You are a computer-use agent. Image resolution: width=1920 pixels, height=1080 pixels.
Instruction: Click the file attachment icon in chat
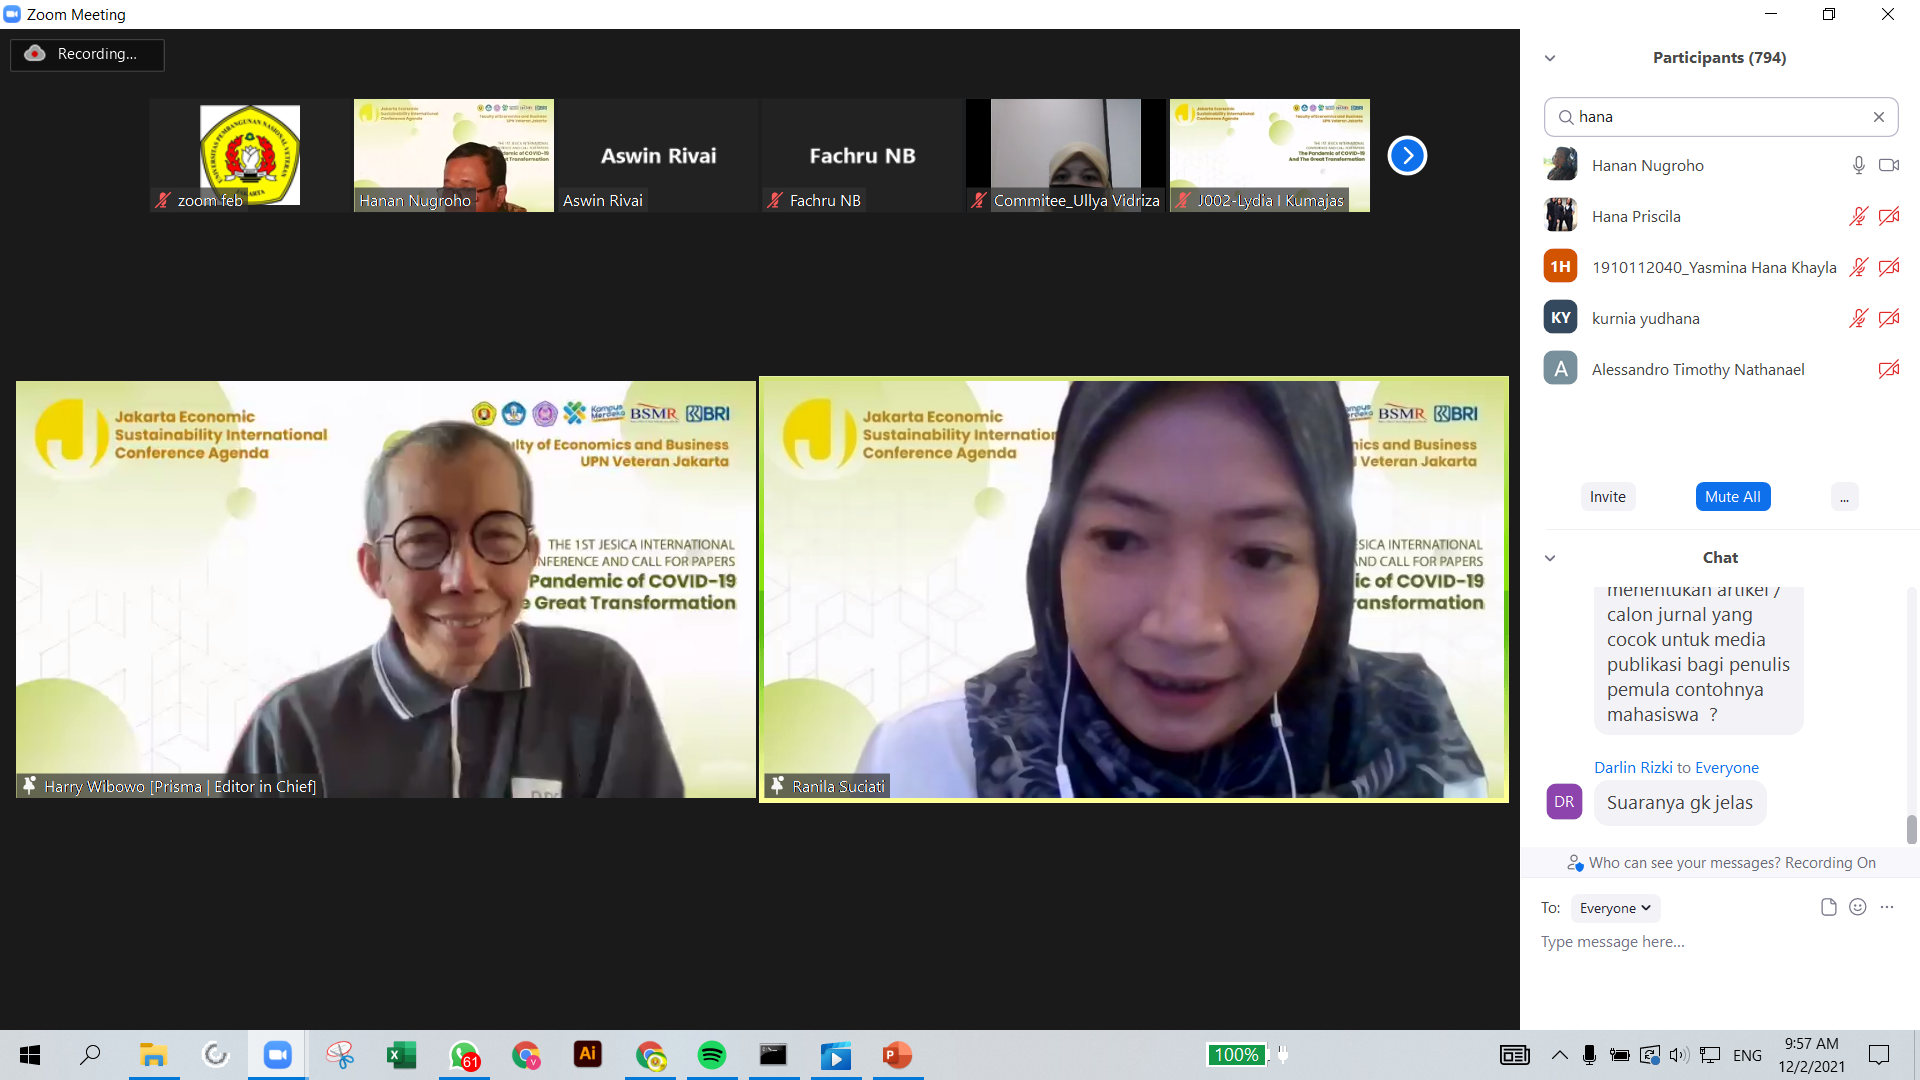[x=1828, y=907]
